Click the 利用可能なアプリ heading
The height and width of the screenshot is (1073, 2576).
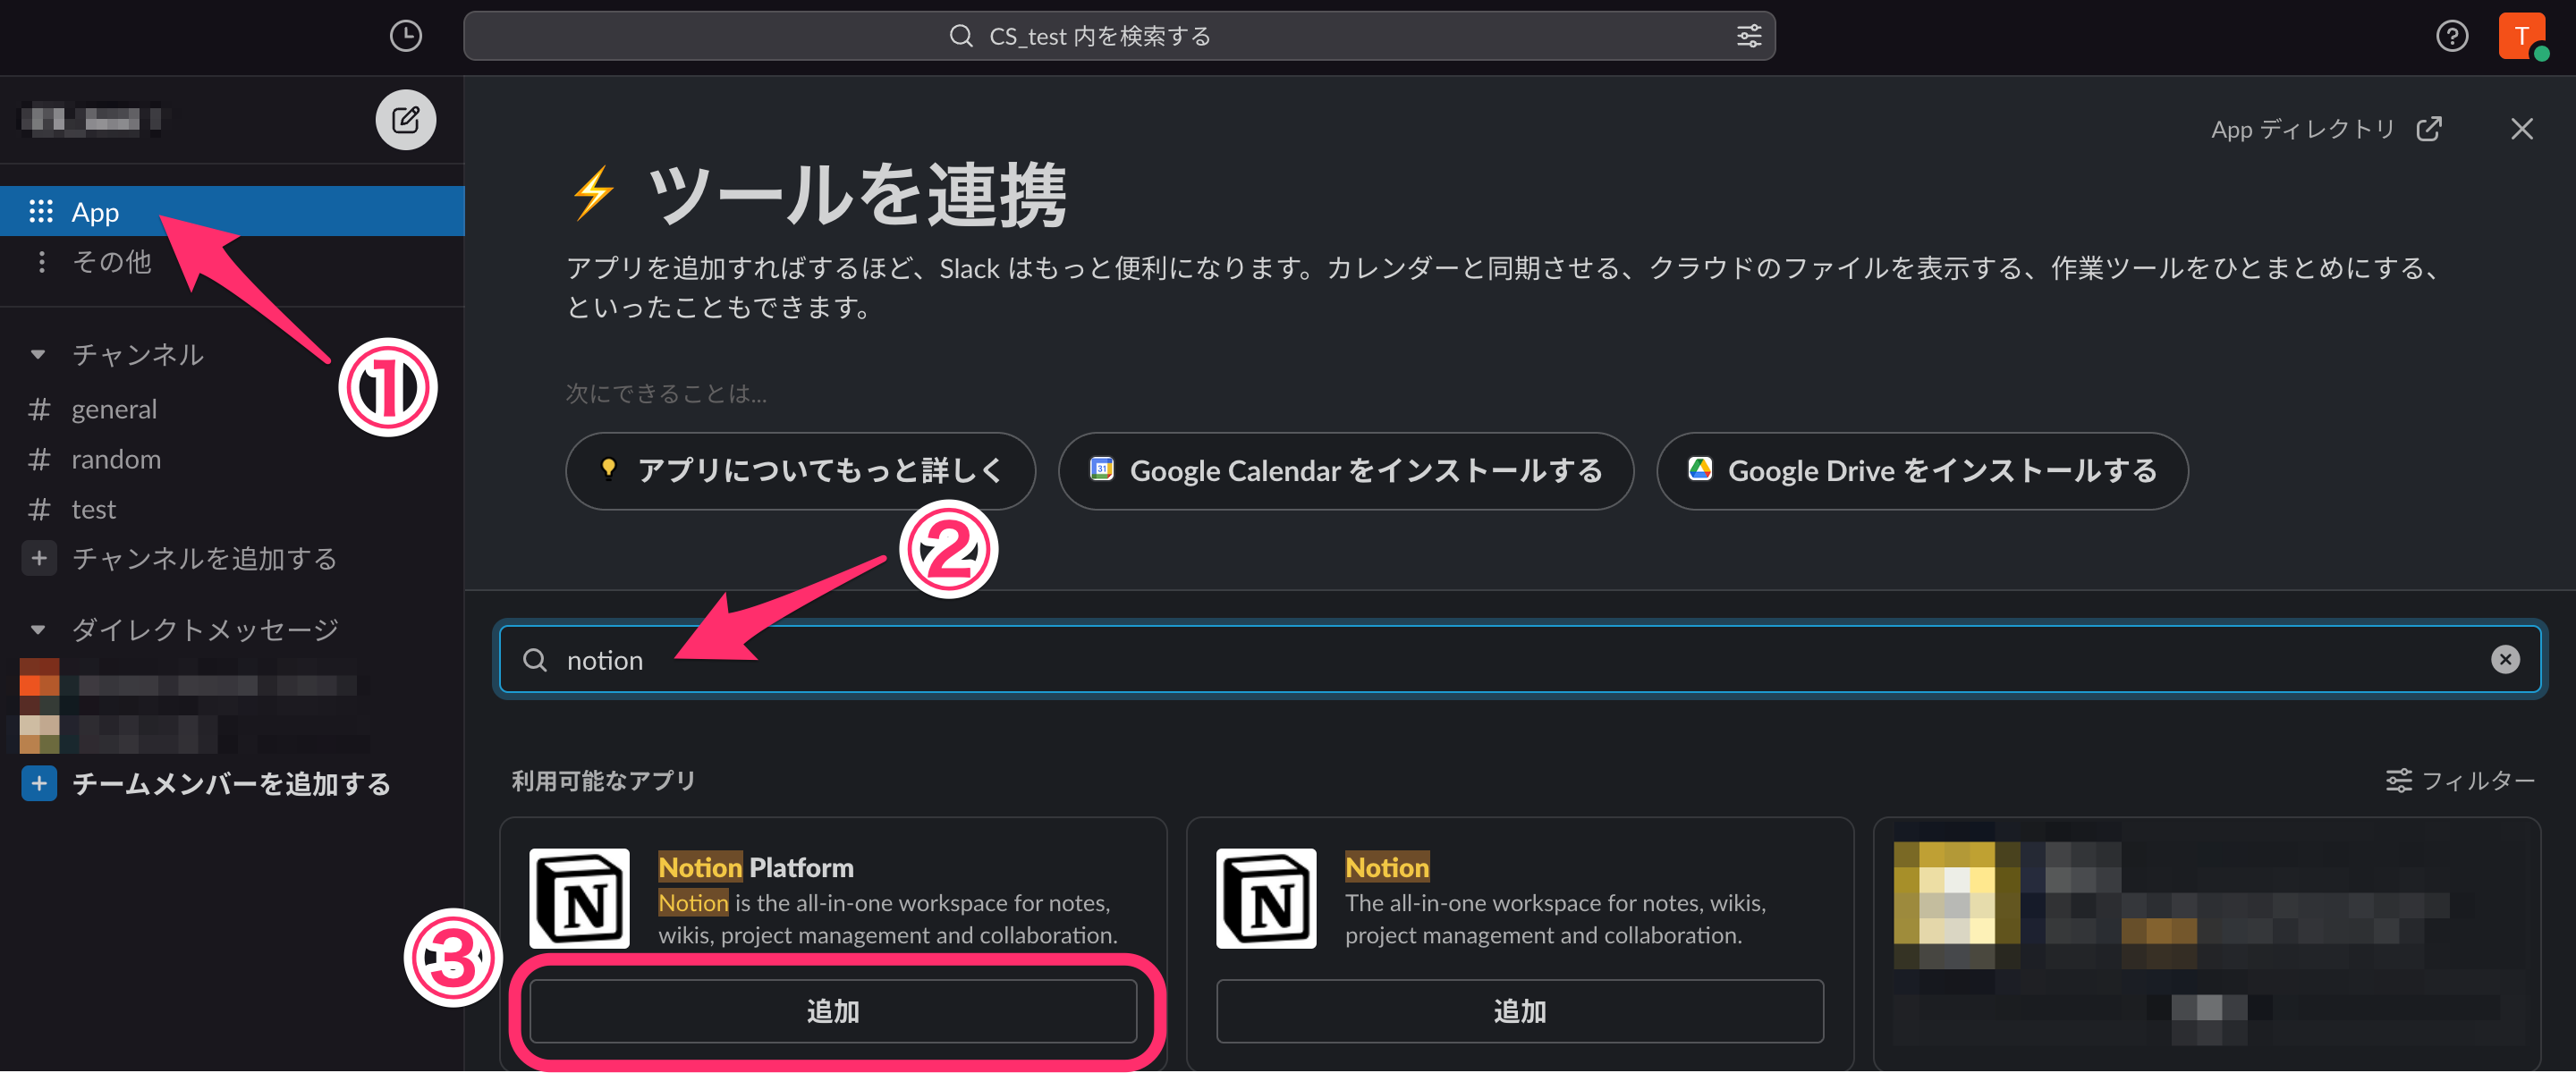coord(603,780)
